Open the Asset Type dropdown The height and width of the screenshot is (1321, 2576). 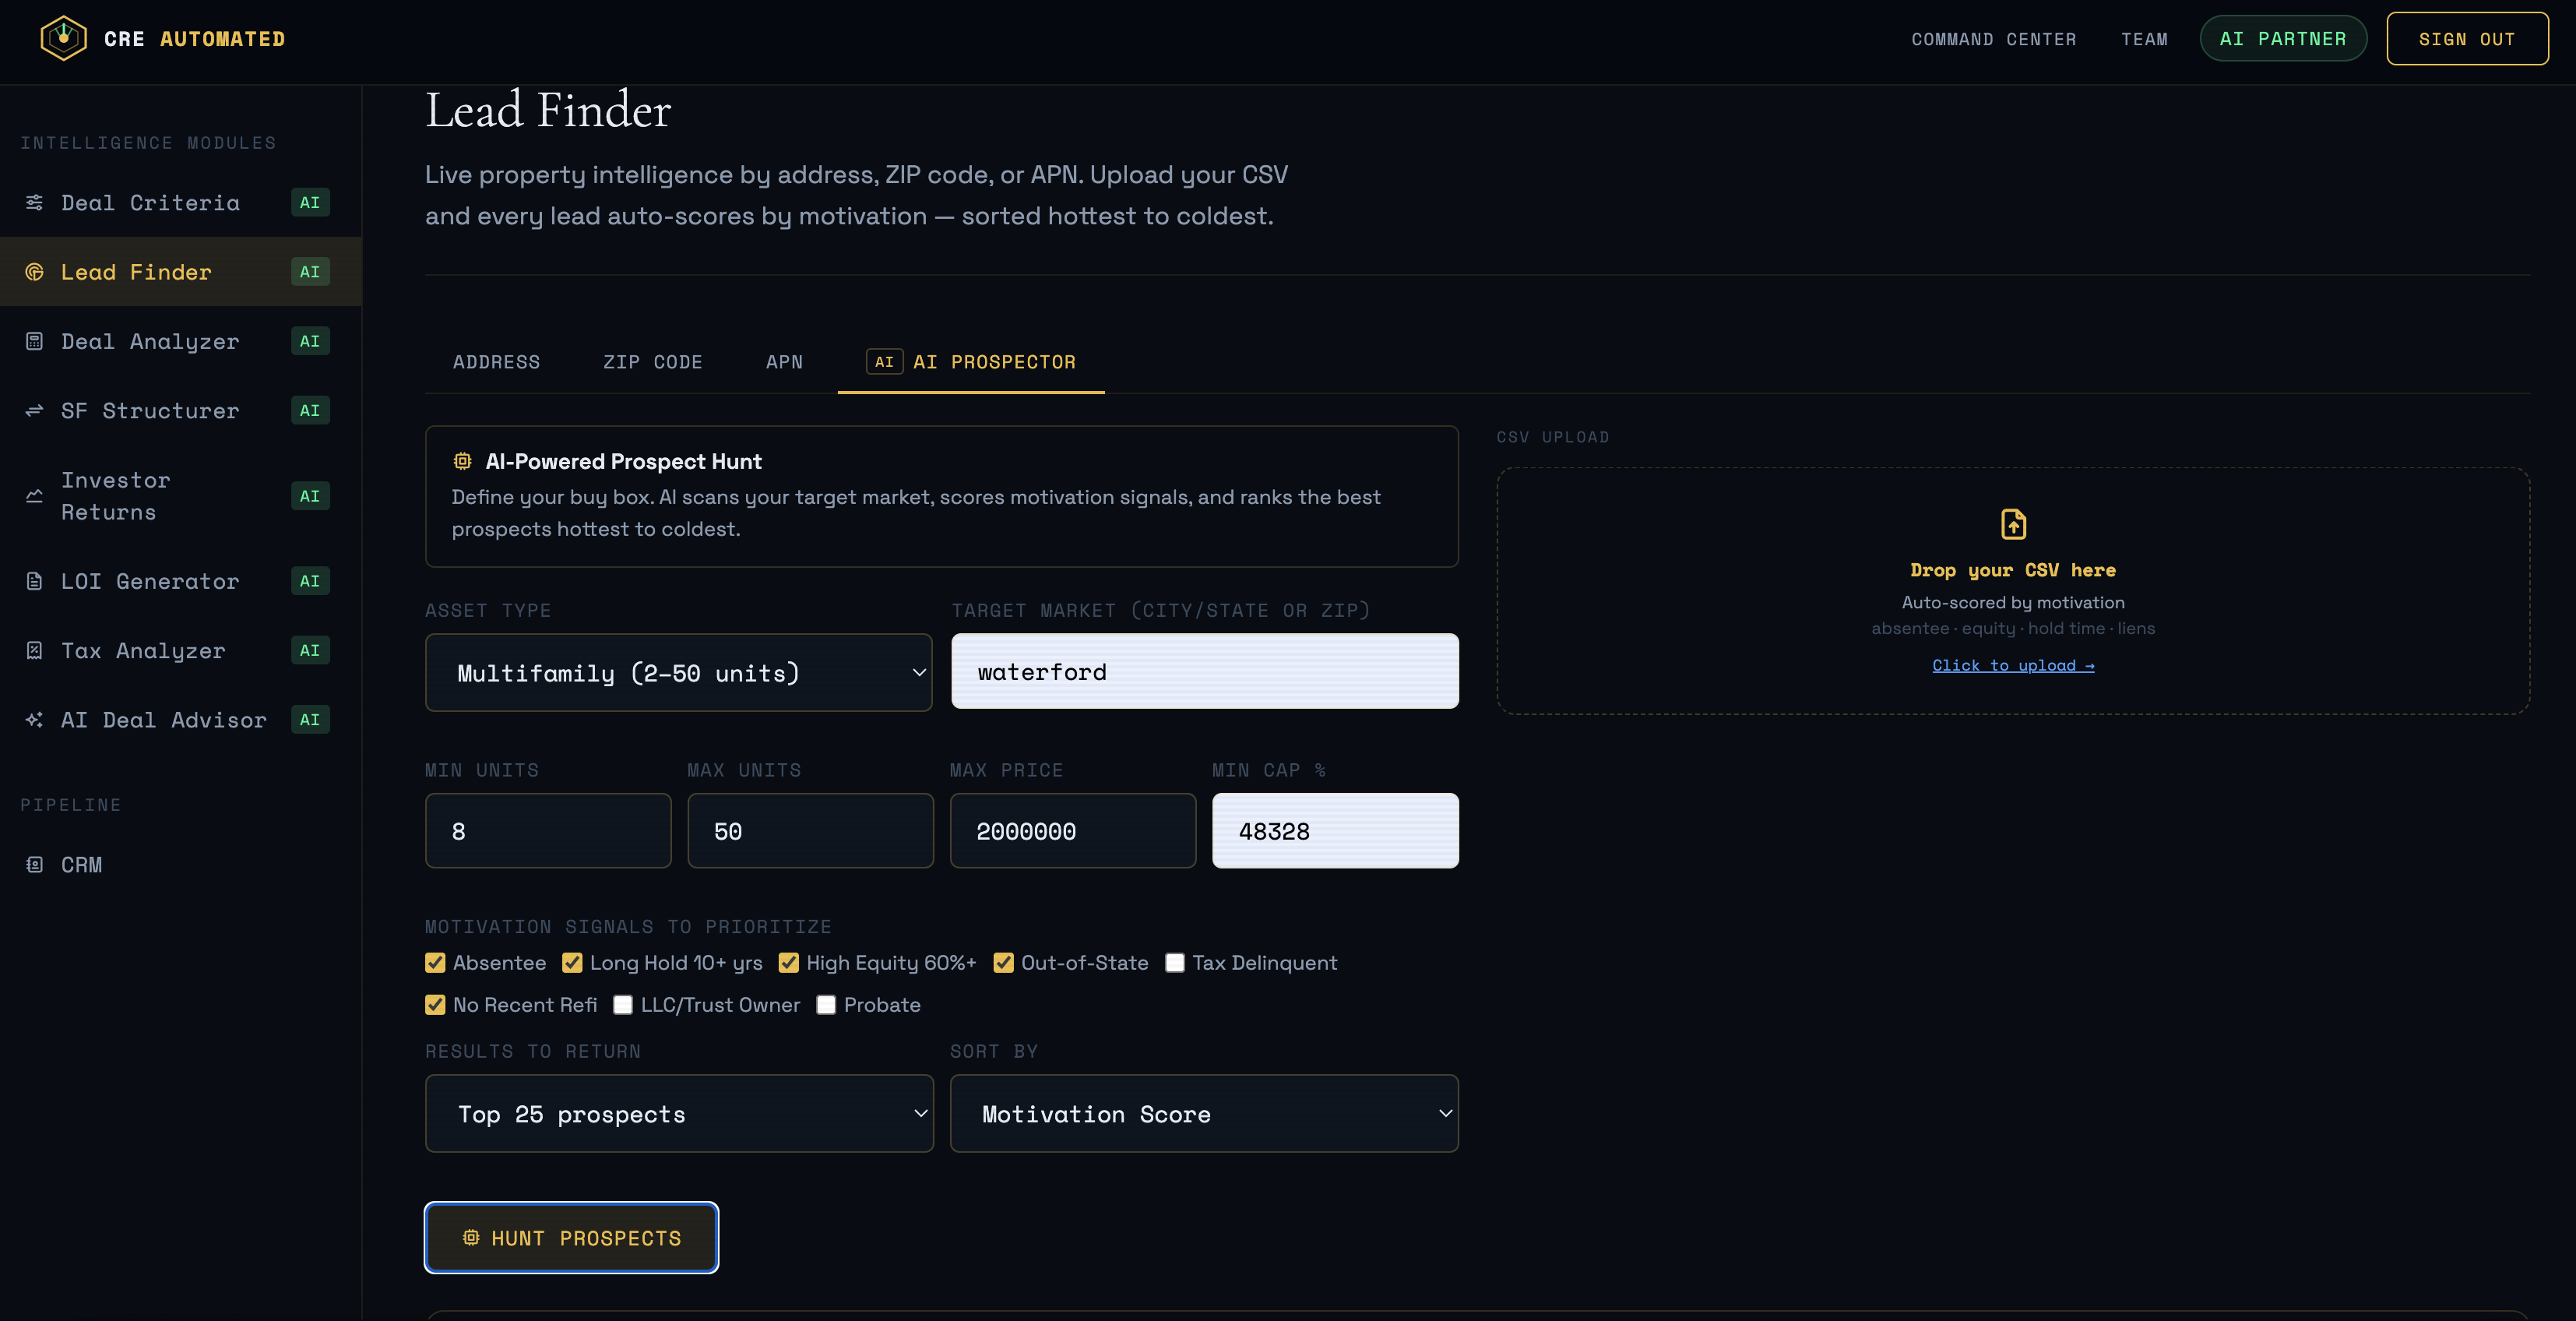[x=679, y=673]
